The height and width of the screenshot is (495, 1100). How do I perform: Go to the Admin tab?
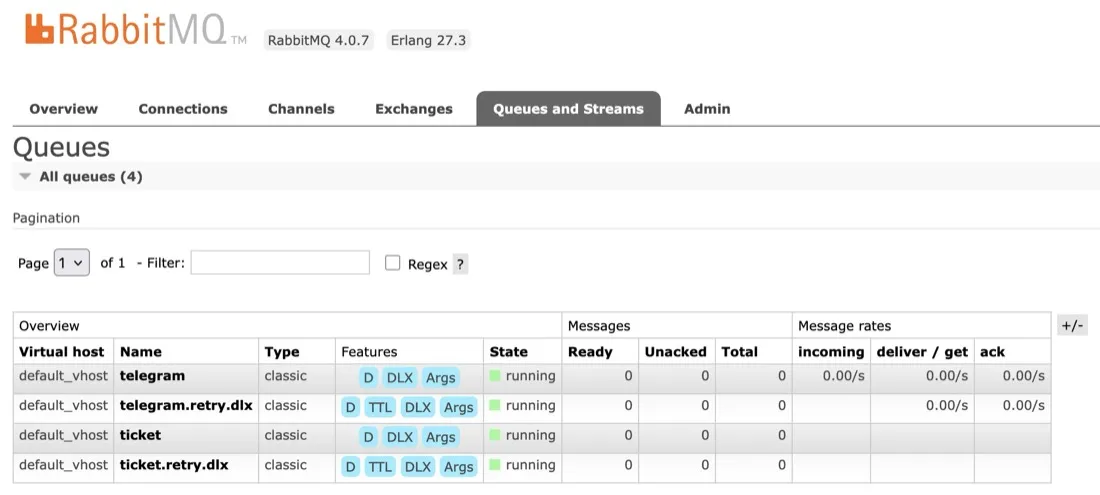(707, 109)
